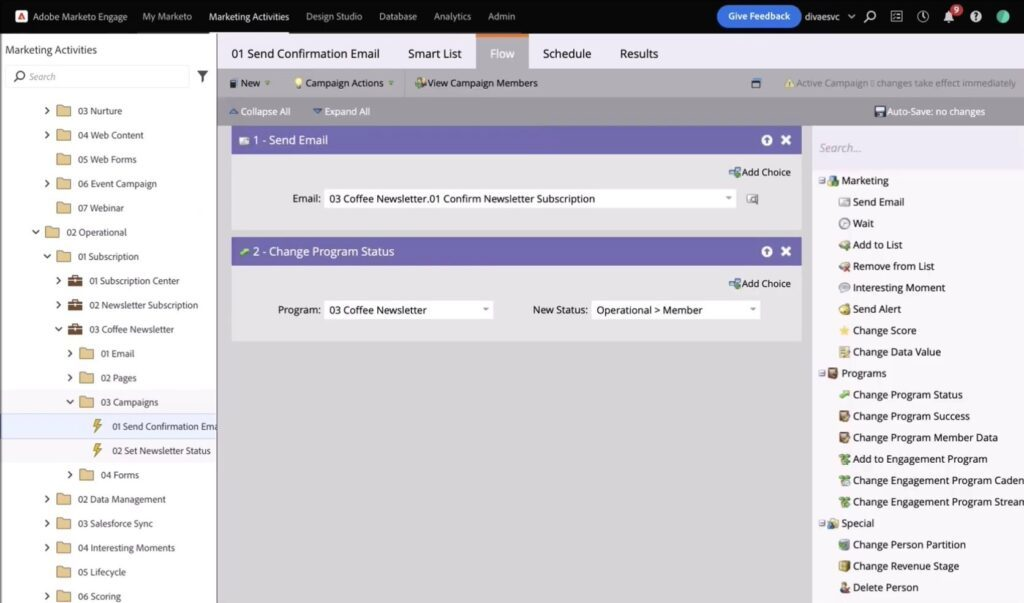
Task: Select Remove from List flow action
Action: click(886, 267)
